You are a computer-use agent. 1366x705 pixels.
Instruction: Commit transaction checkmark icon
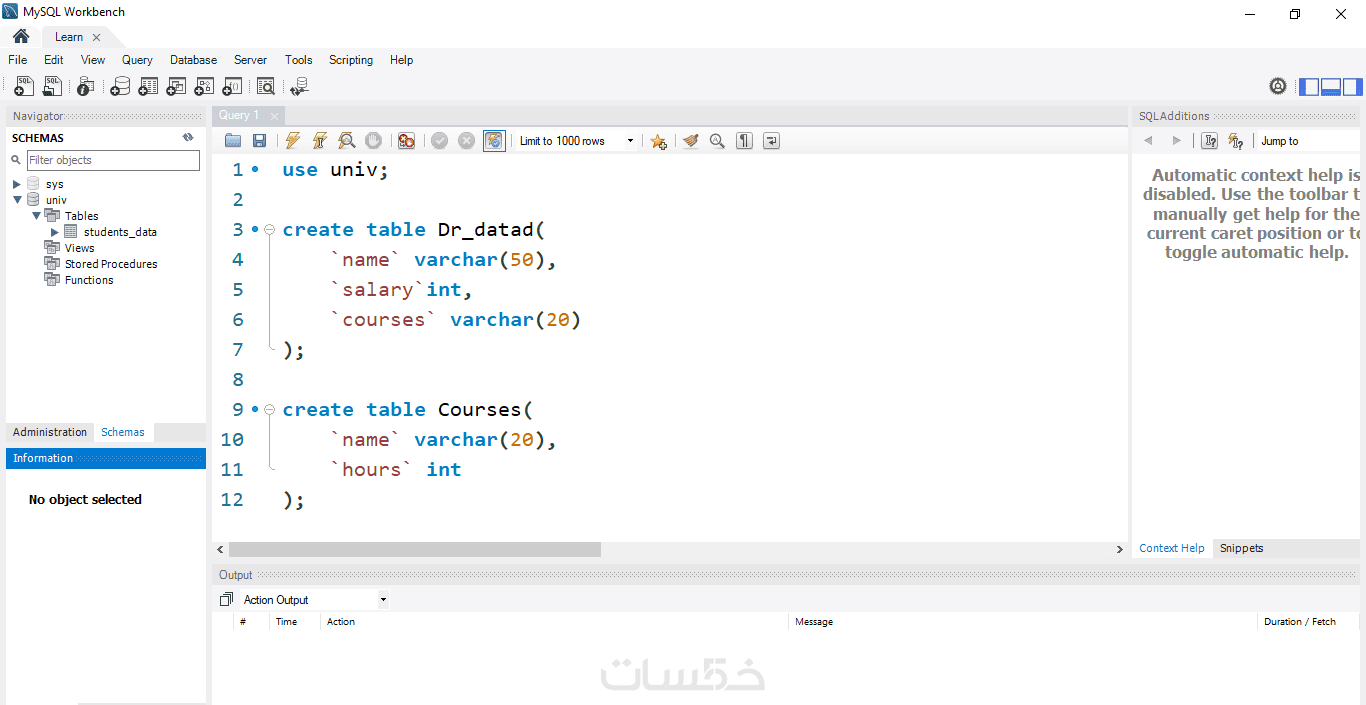point(439,141)
